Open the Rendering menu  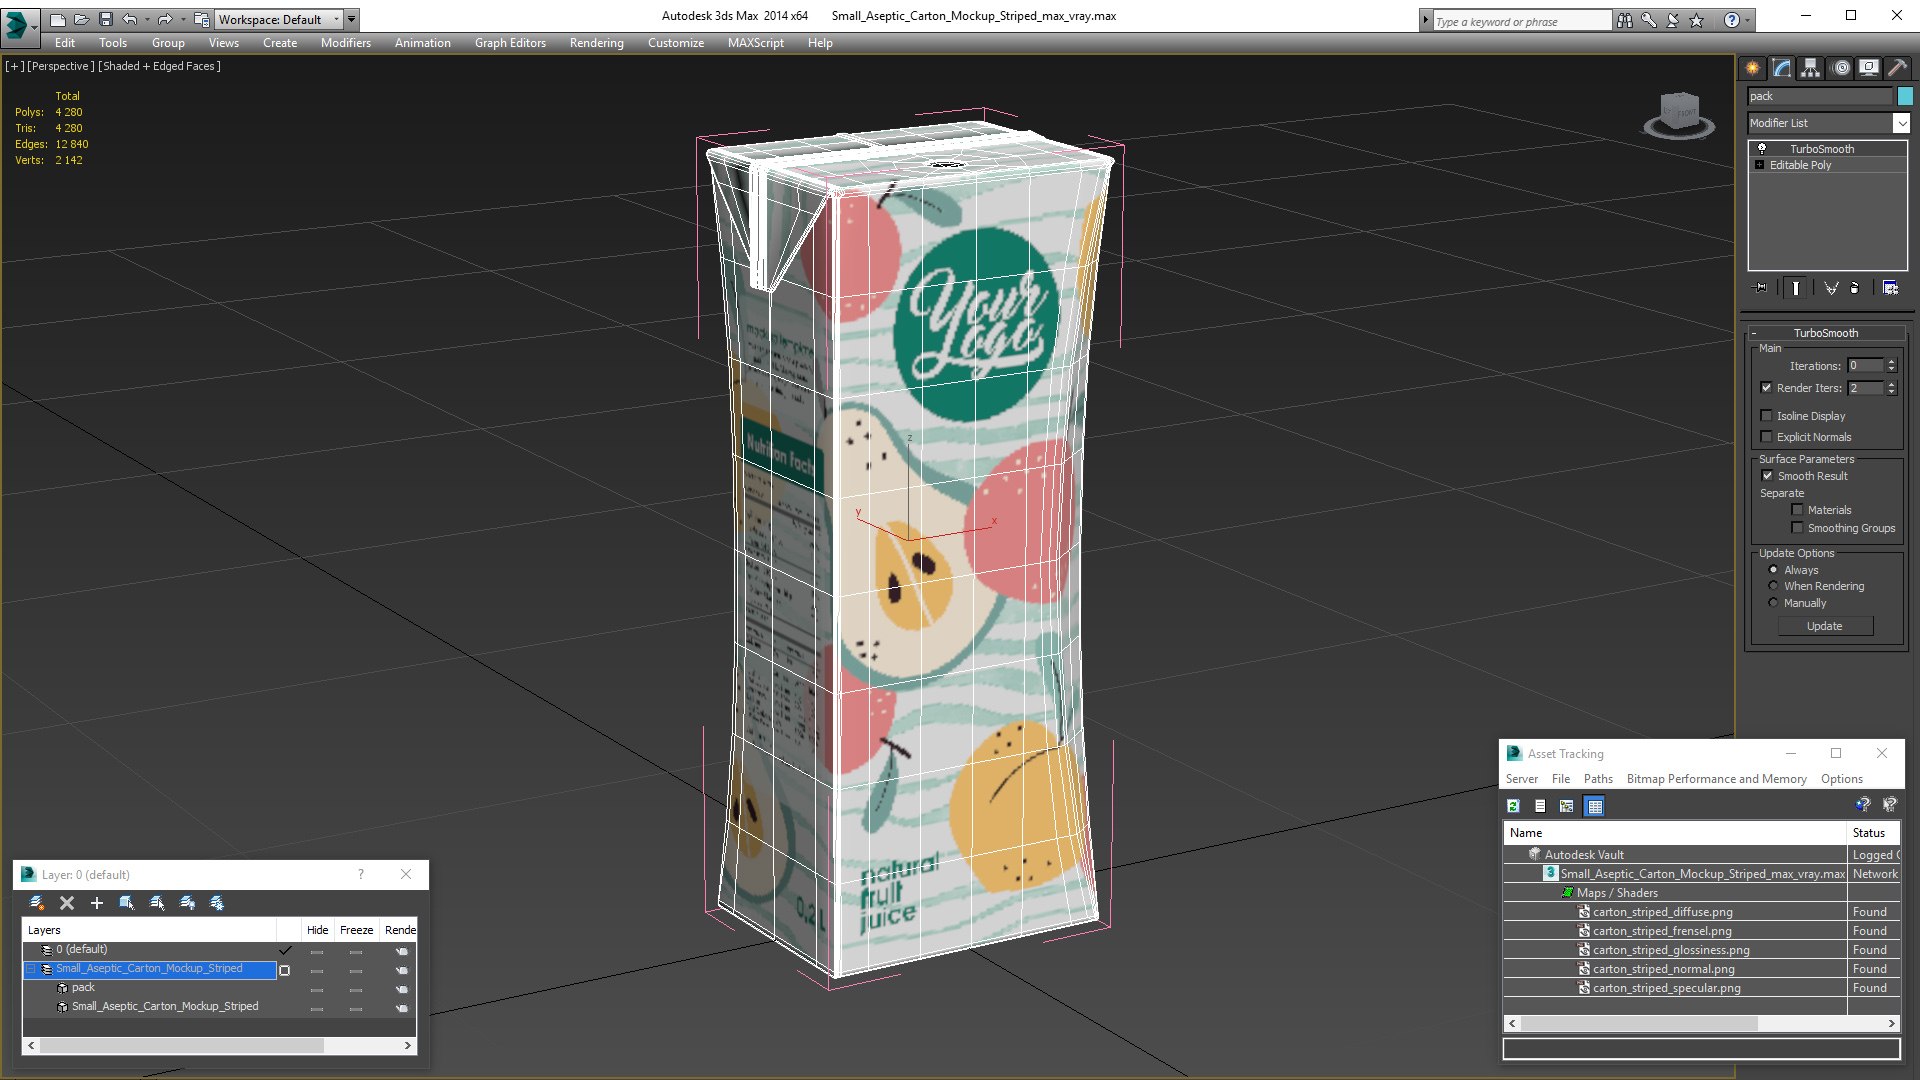596,43
